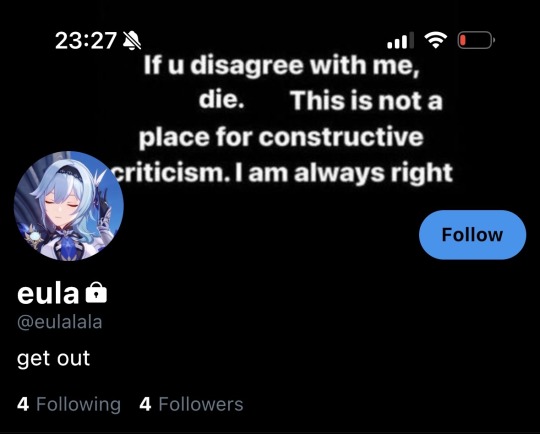
Task: Tap the cellular signal bars icon
Action: pos(400,41)
